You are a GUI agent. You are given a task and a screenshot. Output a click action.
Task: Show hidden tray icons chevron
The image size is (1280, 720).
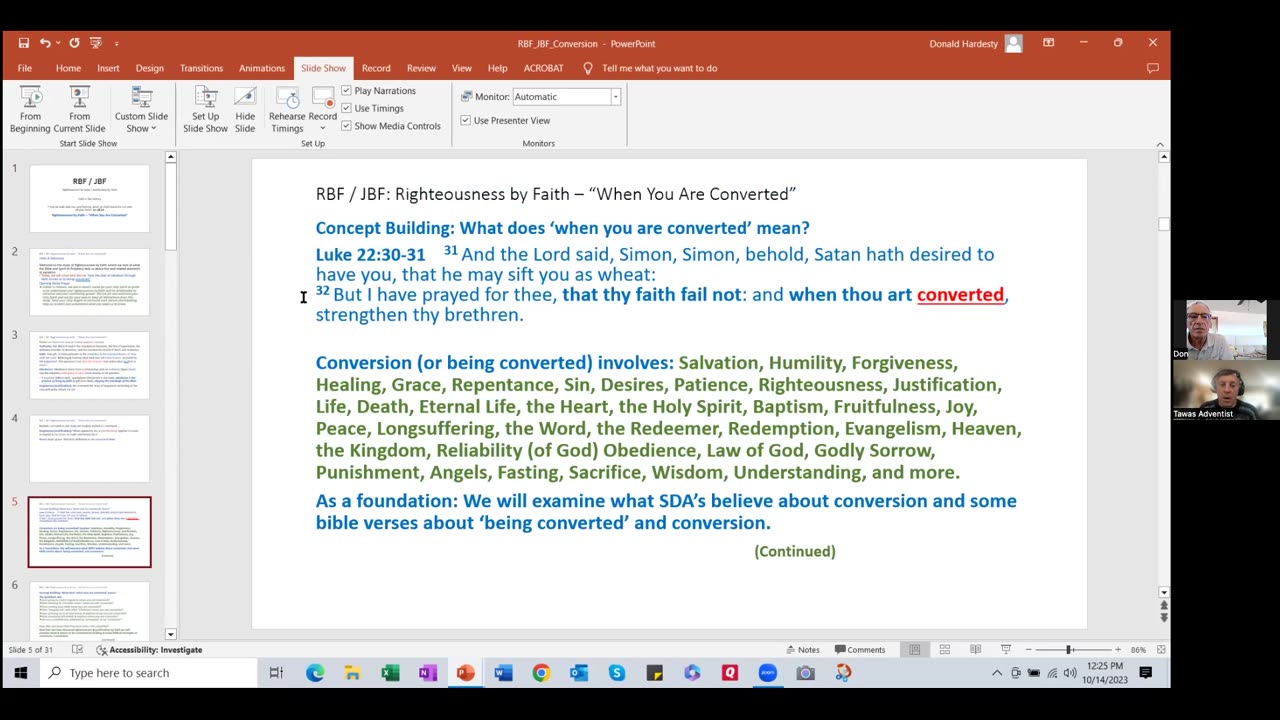[x=996, y=673]
